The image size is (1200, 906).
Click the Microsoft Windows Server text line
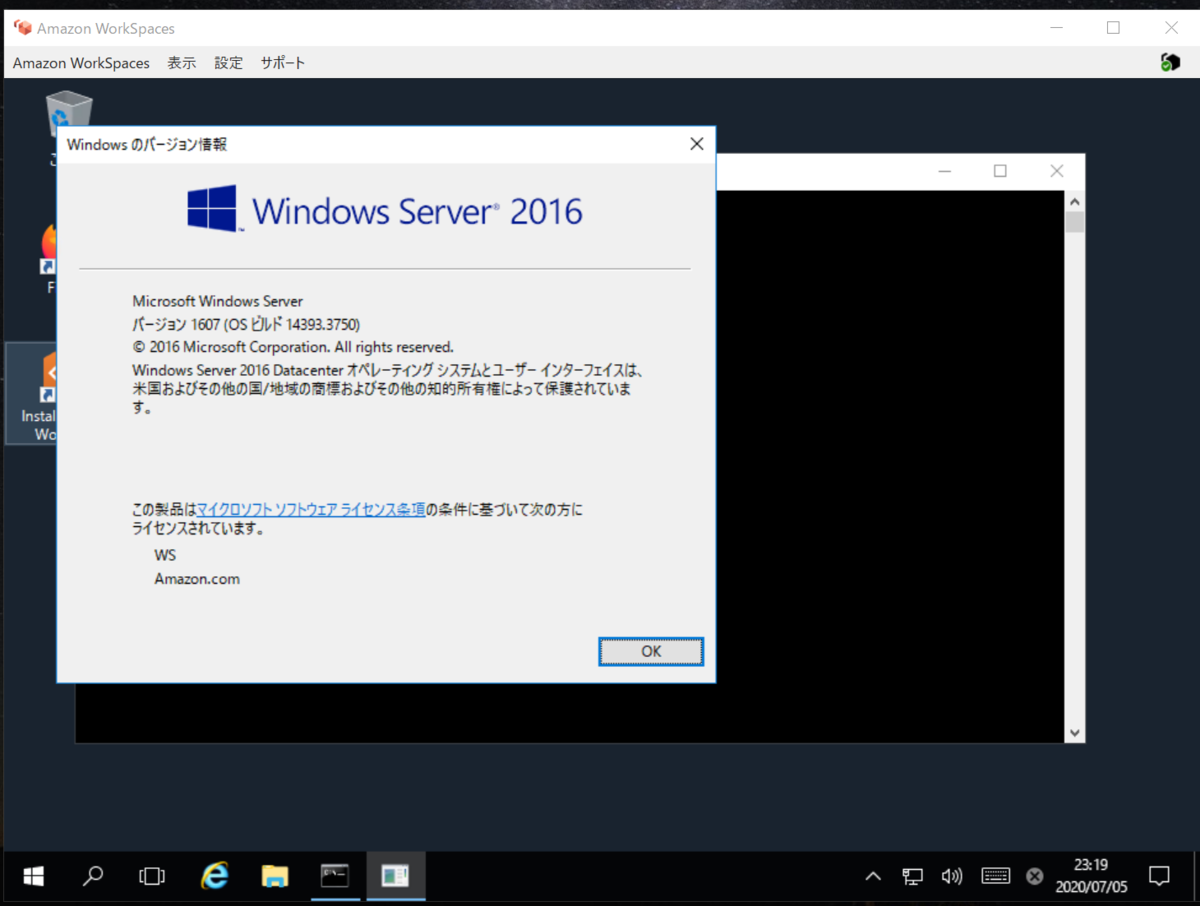click(x=217, y=301)
